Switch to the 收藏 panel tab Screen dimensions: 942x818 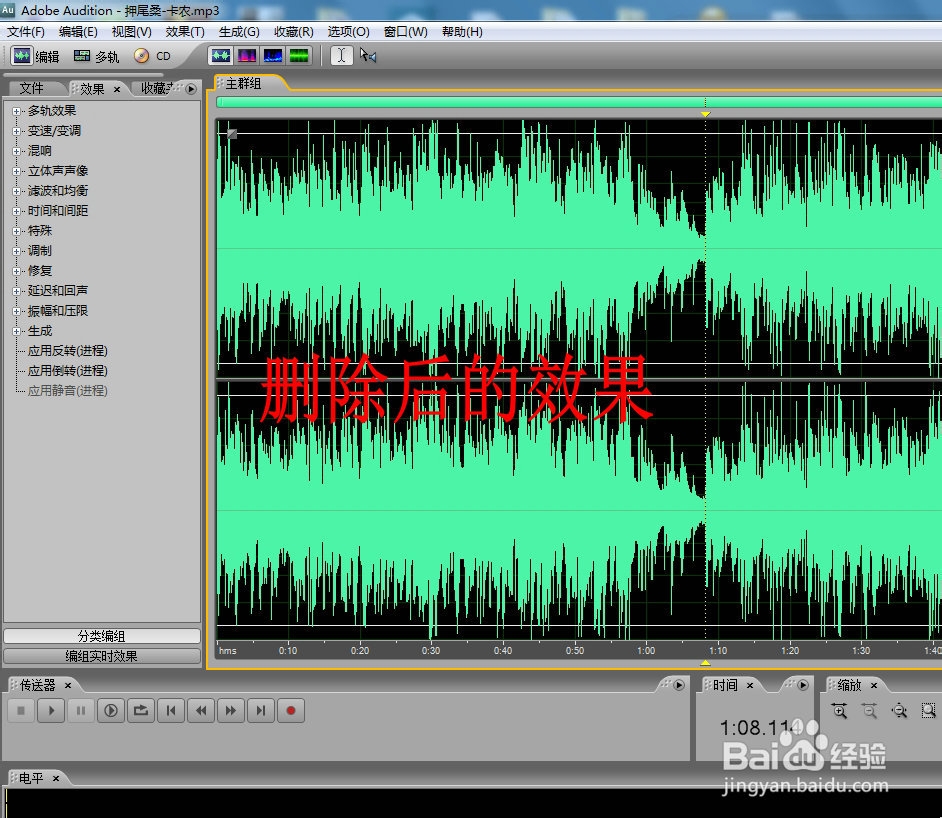156,89
